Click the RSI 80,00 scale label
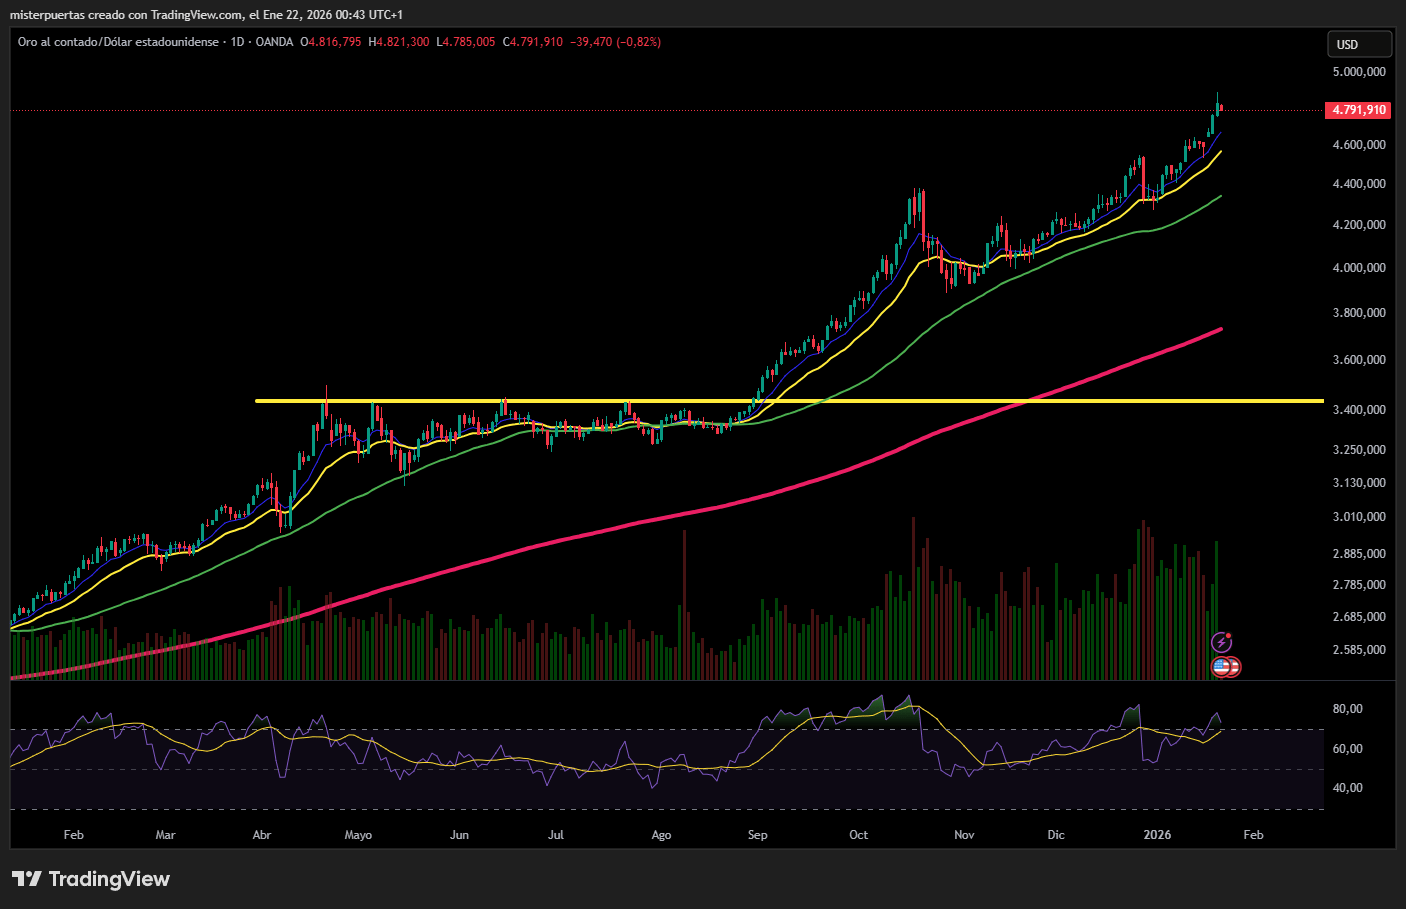1406x909 pixels. (1348, 709)
